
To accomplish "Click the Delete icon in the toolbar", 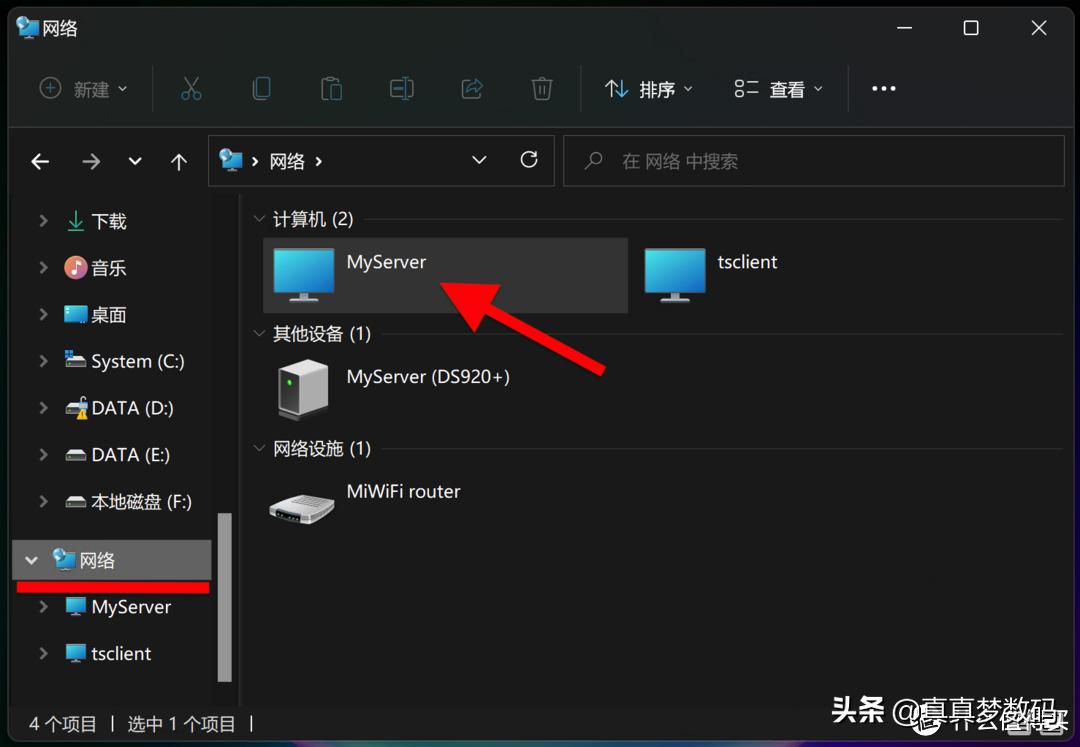I will tap(541, 88).
